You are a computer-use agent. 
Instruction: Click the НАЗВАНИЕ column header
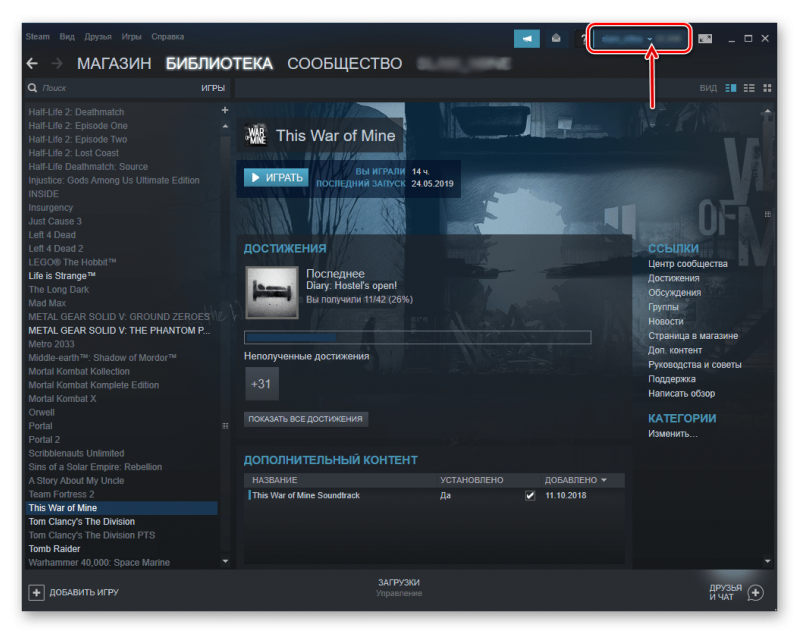274,480
